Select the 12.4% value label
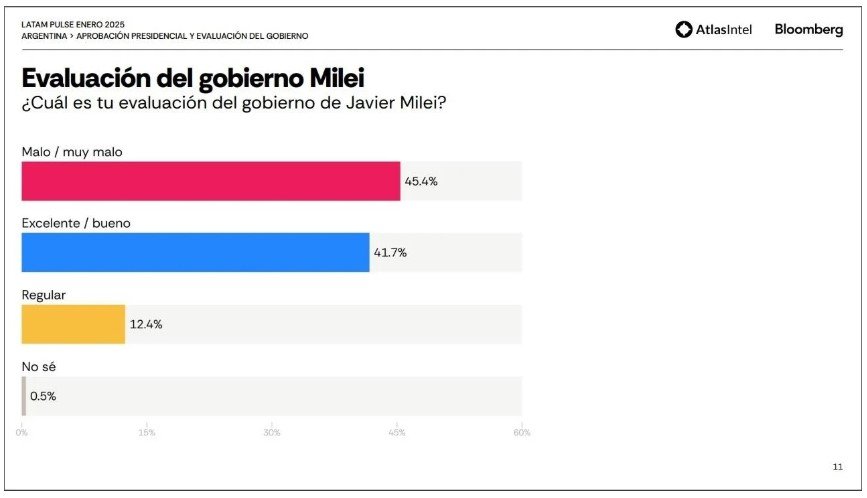 [145, 324]
